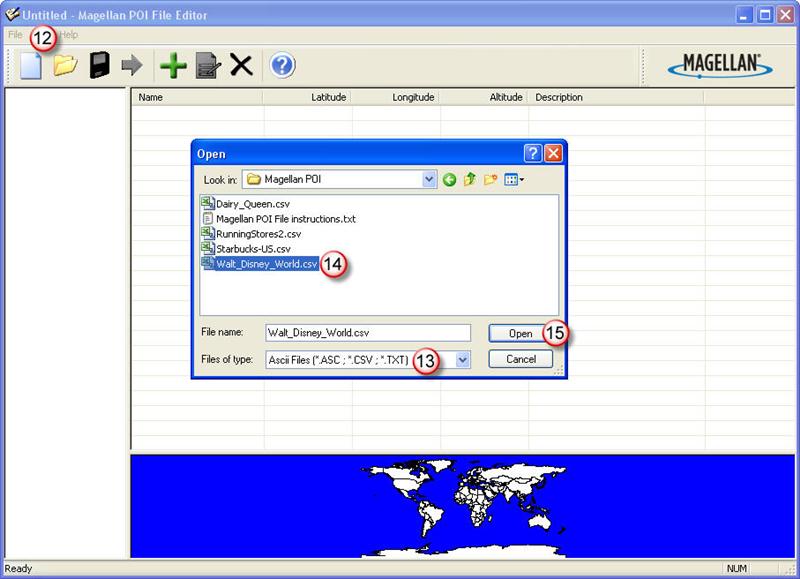Expand the View menu icon dropdown
This screenshot has height=579, width=800.
[515, 180]
